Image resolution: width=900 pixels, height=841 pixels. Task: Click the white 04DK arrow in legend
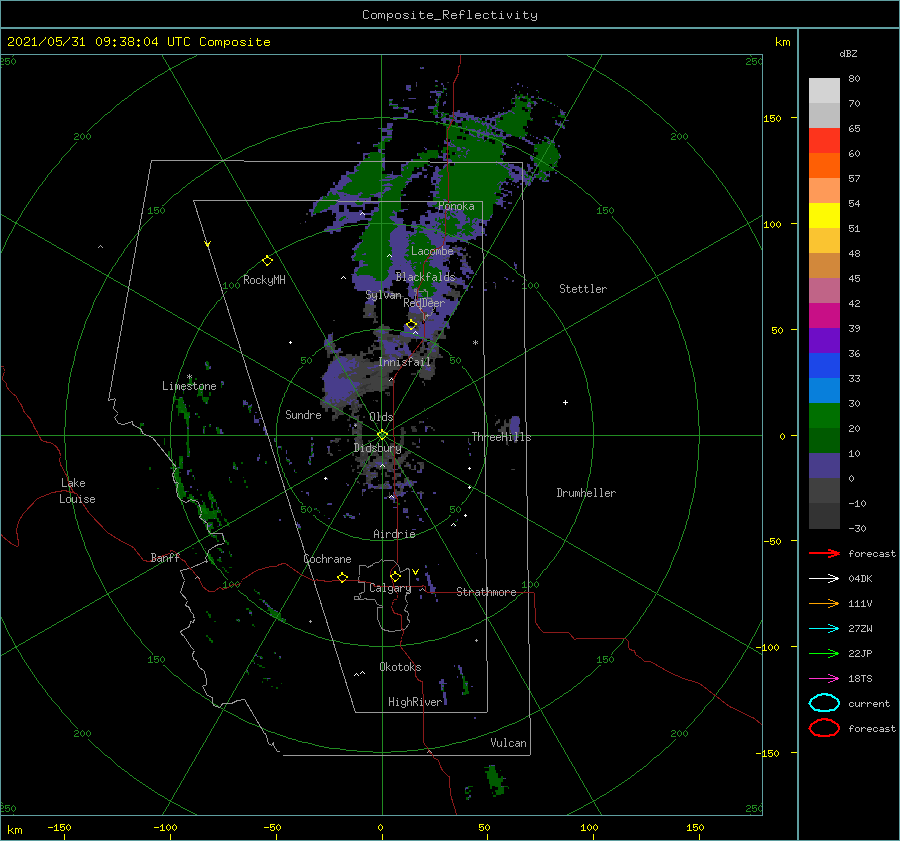click(824, 578)
